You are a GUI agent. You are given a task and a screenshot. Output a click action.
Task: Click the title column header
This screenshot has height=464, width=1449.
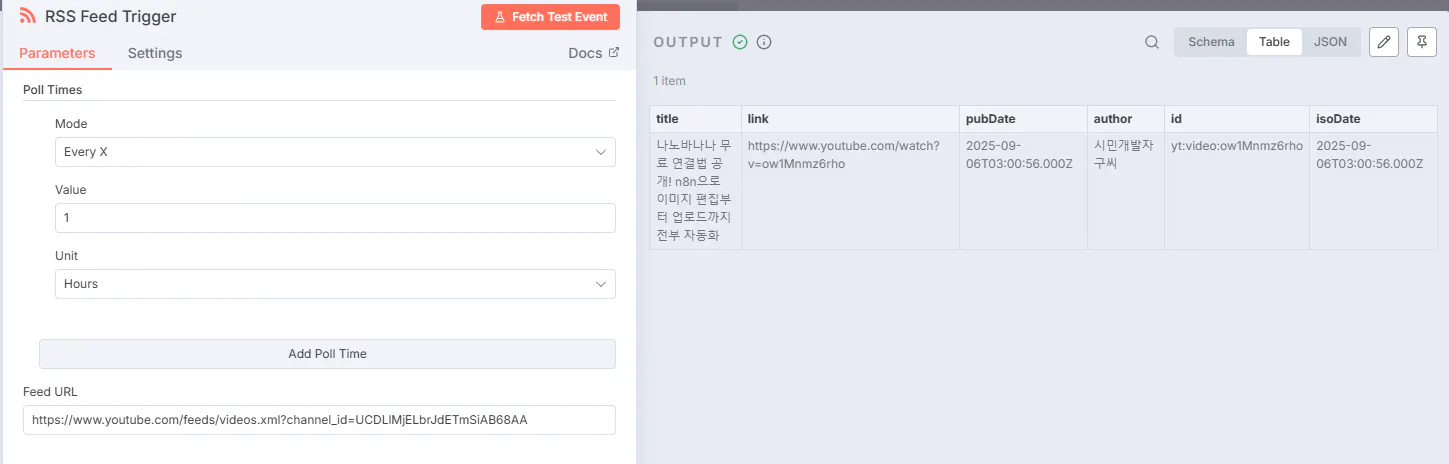(x=695, y=119)
